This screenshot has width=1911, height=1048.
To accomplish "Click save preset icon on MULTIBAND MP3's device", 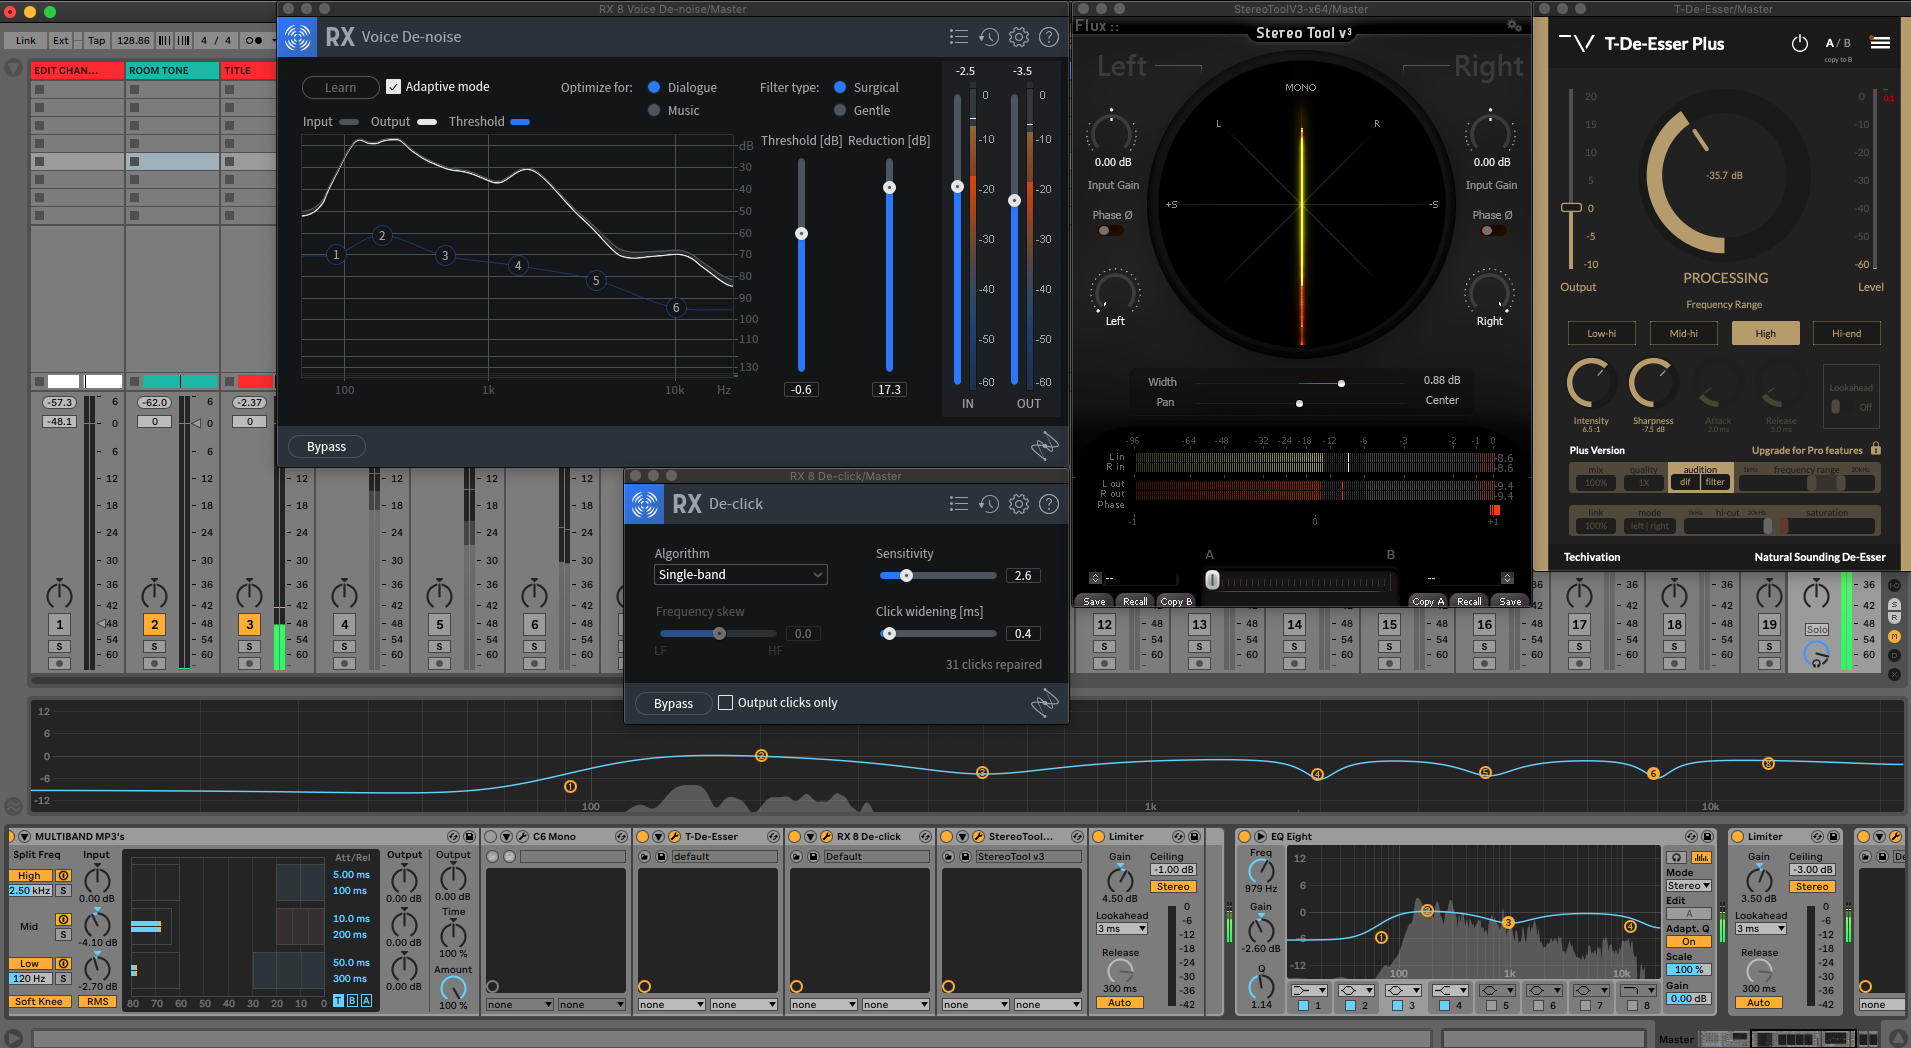I will coord(469,836).
